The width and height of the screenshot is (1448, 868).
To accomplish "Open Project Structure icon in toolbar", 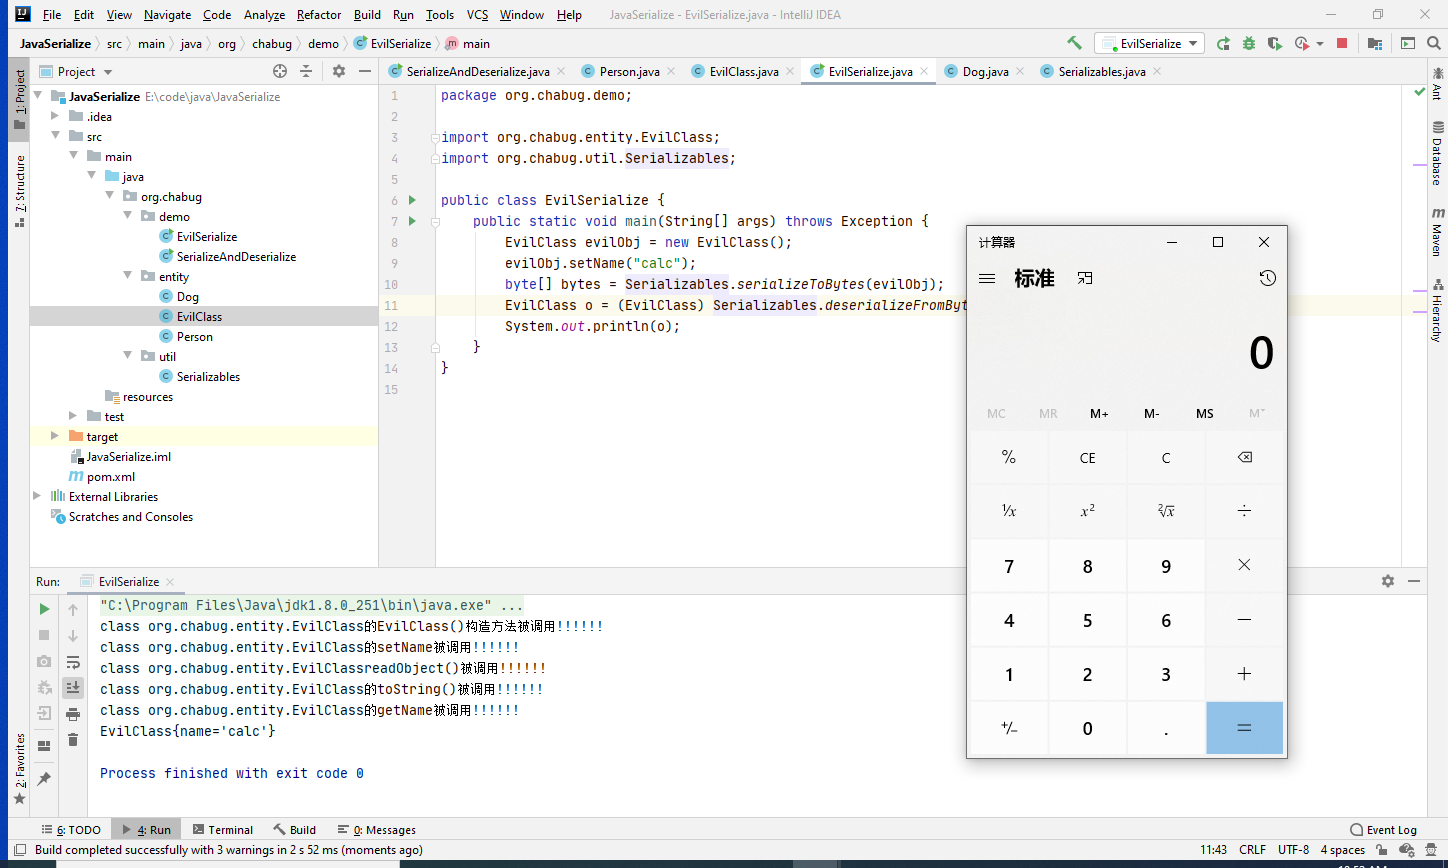I will 1375,43.
